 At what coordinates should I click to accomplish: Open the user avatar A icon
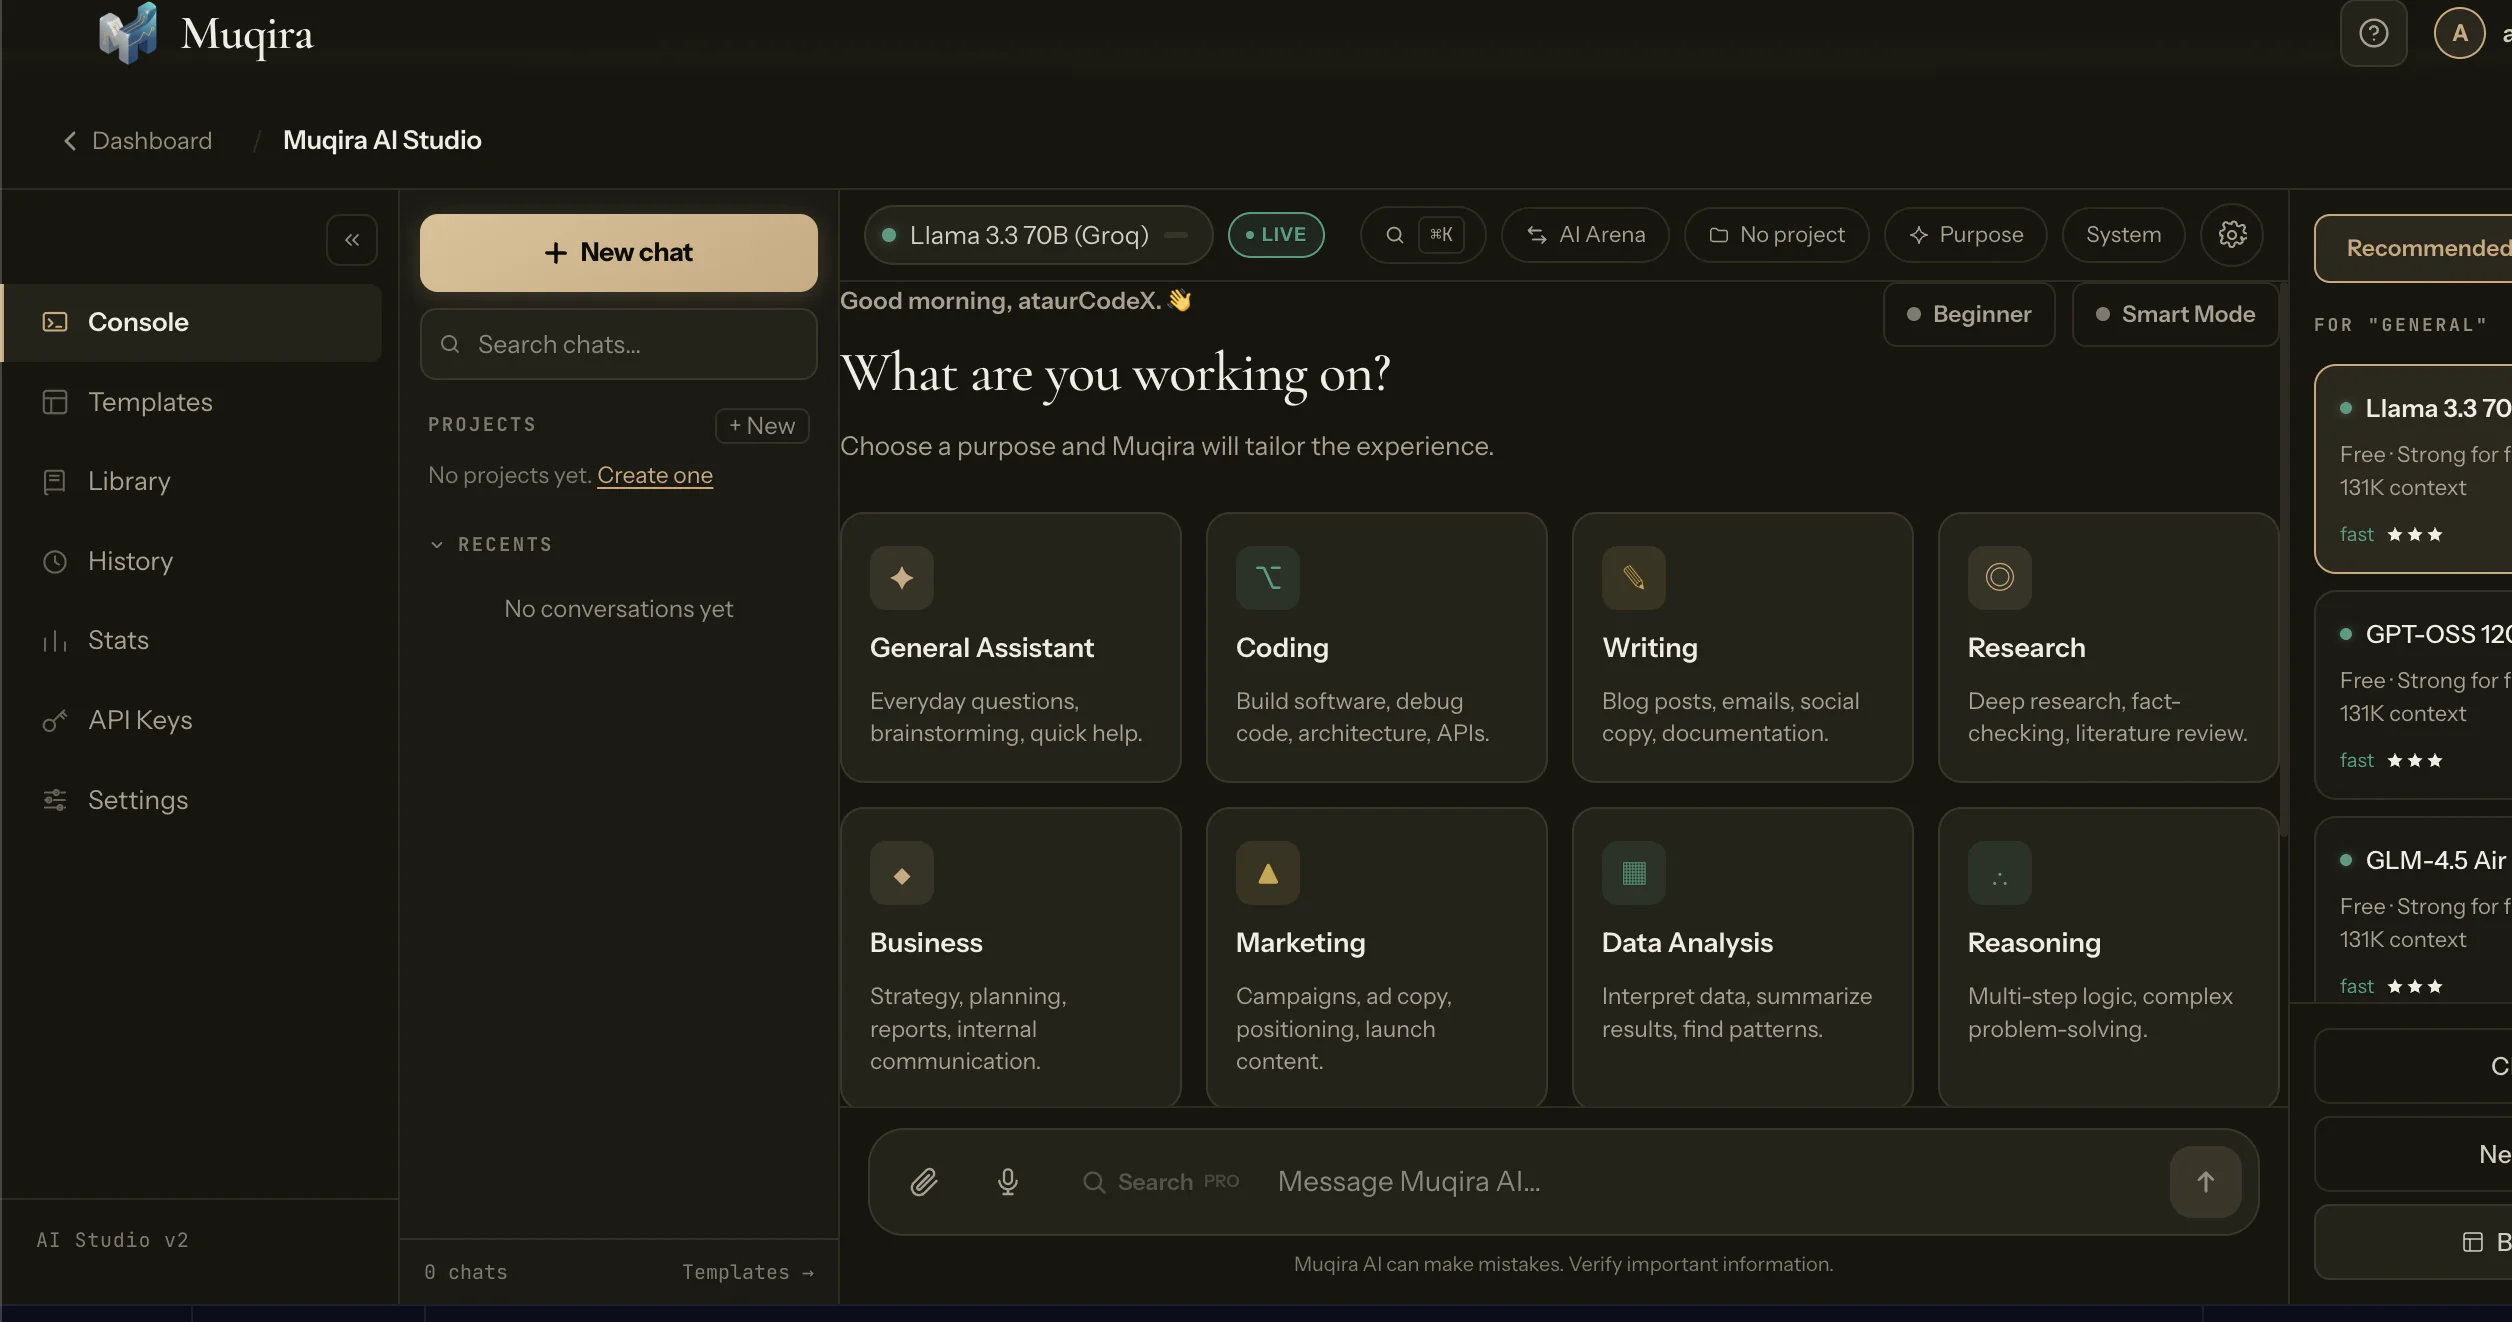2459,34
